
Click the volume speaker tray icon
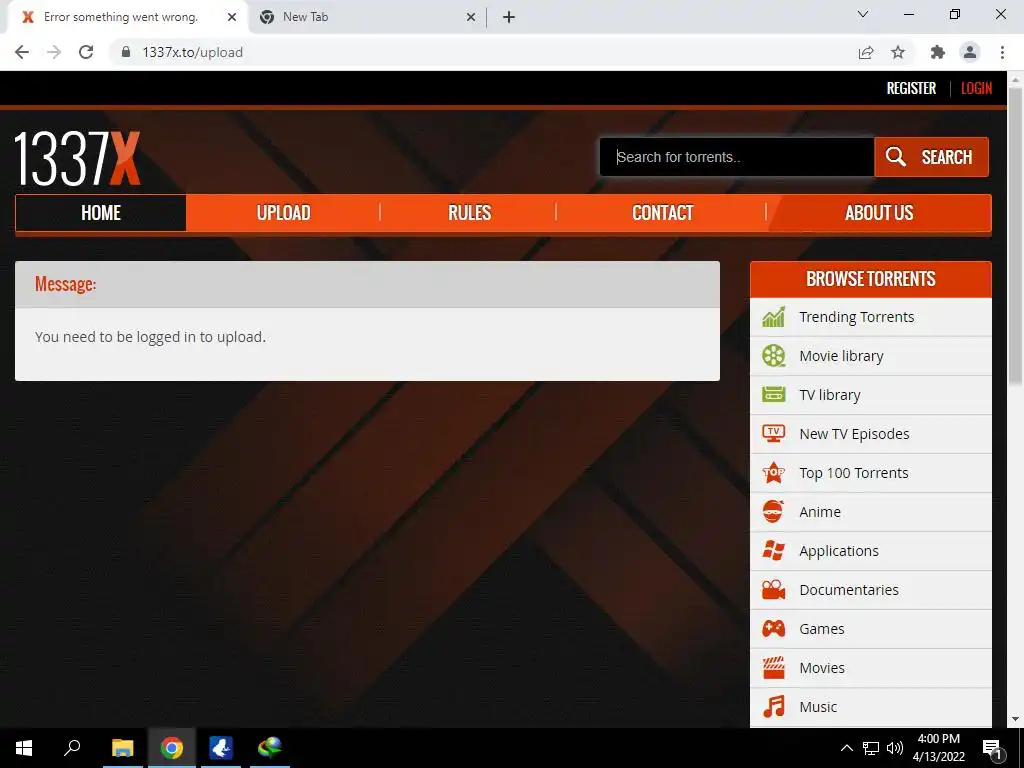point(895,748)
